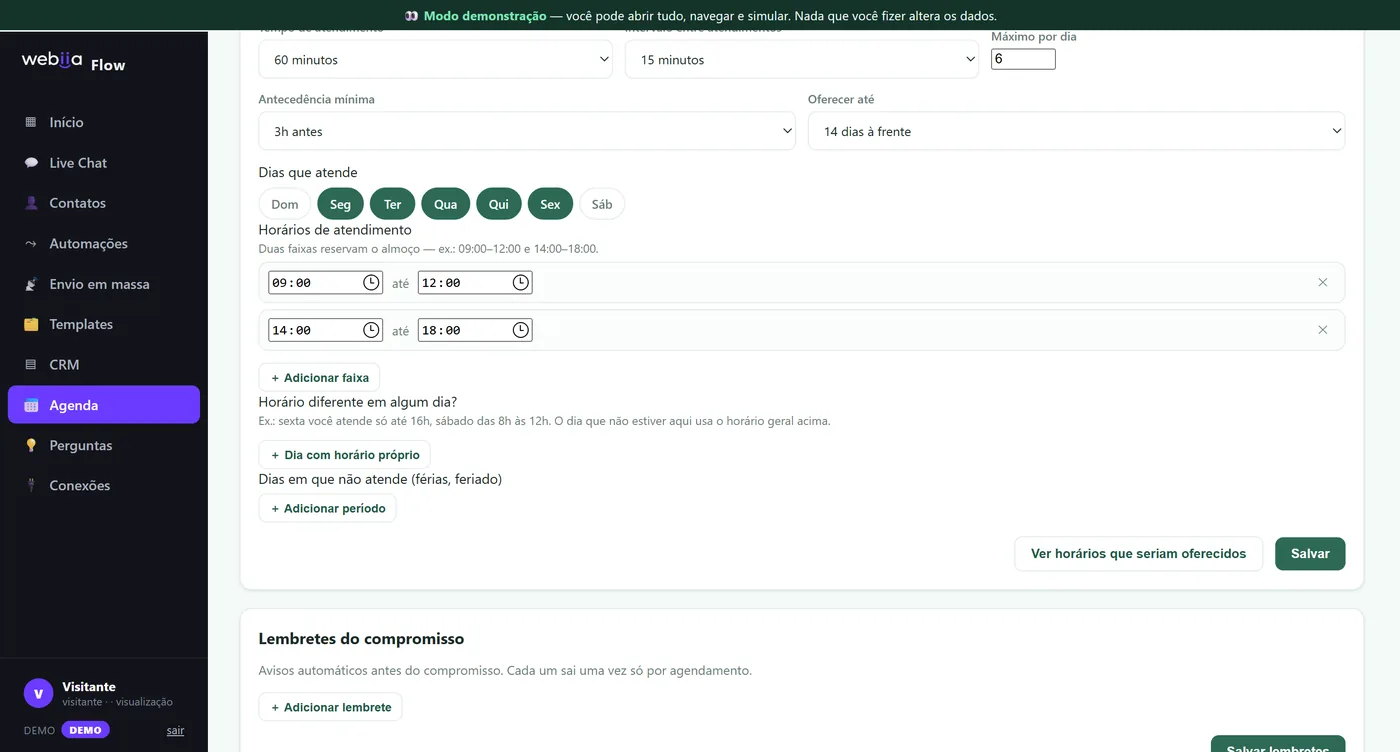1400x752 pixels.
Task: Remove the 14:00–18:00 time range
Action: point(1323,330)
